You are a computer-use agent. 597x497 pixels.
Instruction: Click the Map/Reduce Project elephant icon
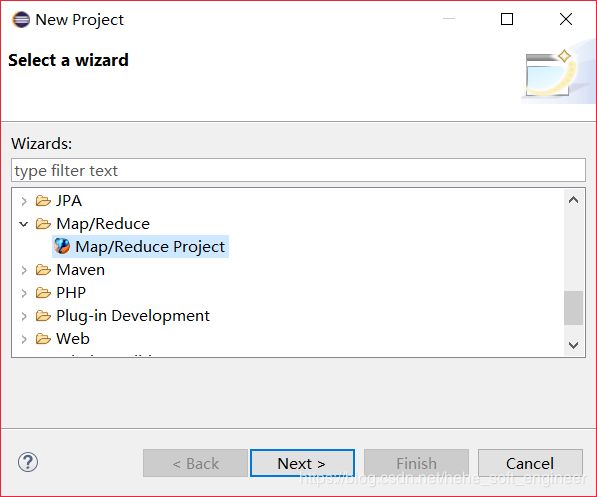pyautogui.click(x=62, y=246)
